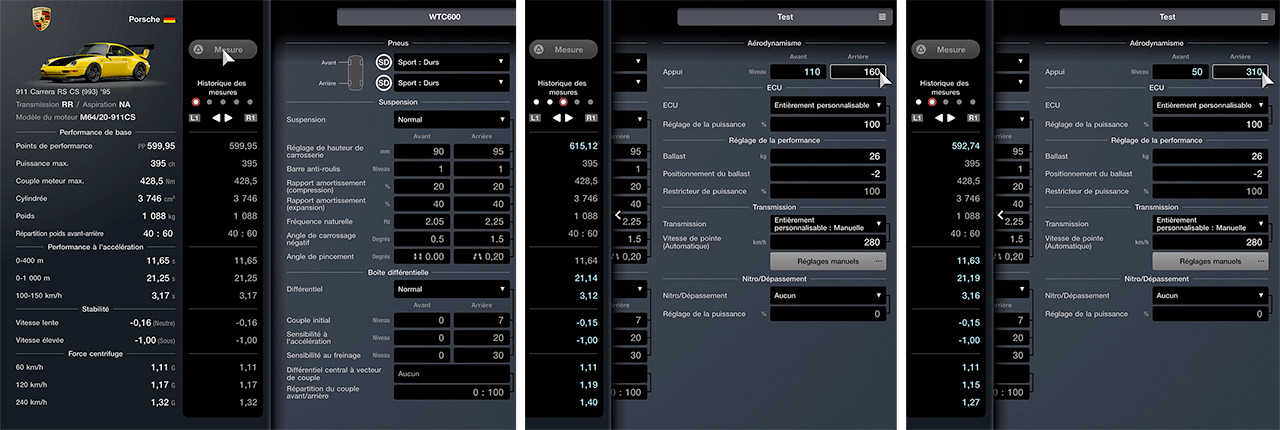Click the next-measure right arrow, WTC600 panel

click(230, 118)
